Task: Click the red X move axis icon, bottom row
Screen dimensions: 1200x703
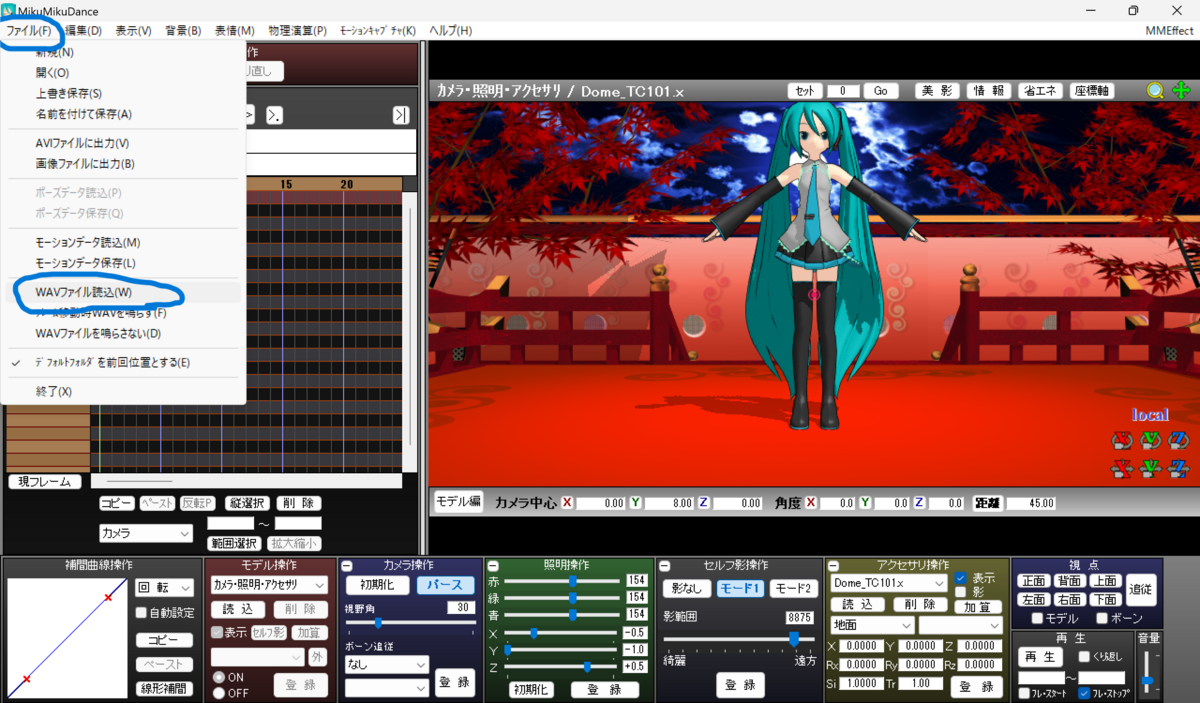Action: (x=1122, y=468)
